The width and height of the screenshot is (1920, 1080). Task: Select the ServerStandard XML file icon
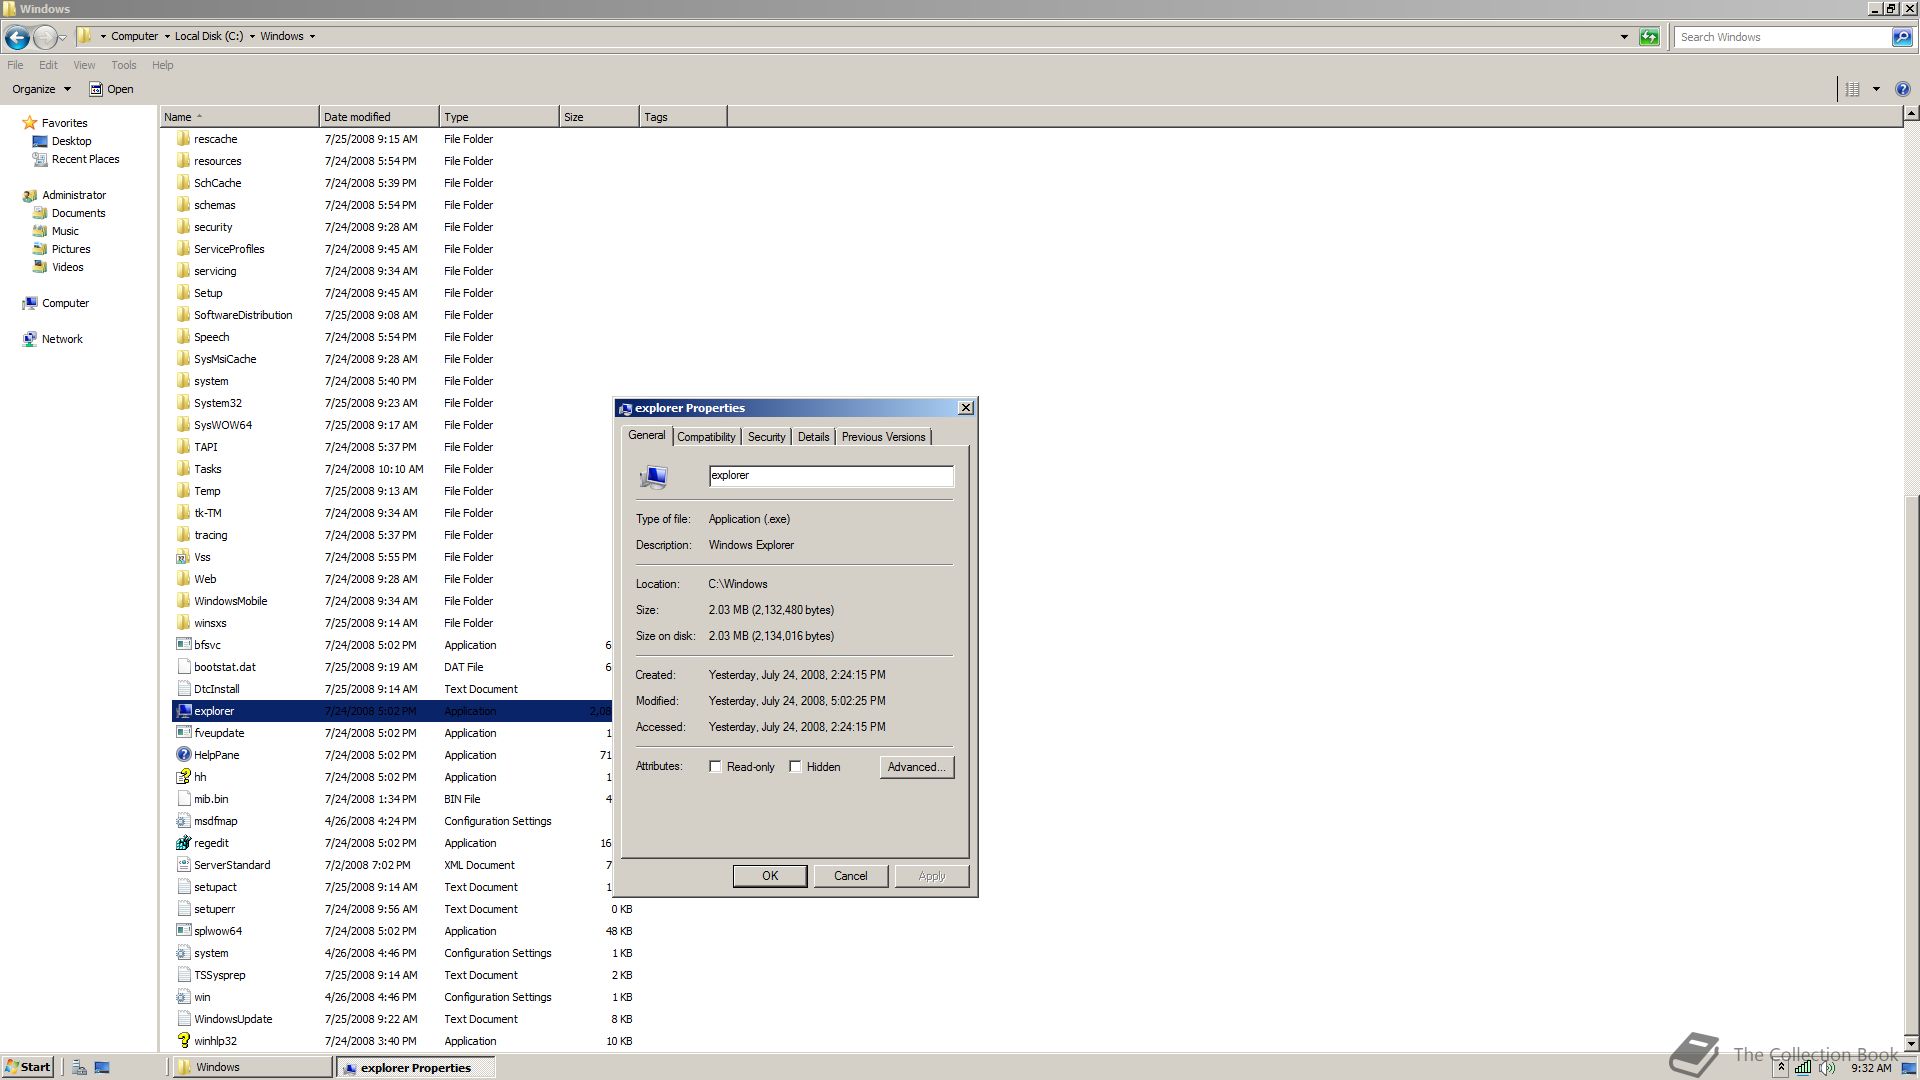pos(183,865)
